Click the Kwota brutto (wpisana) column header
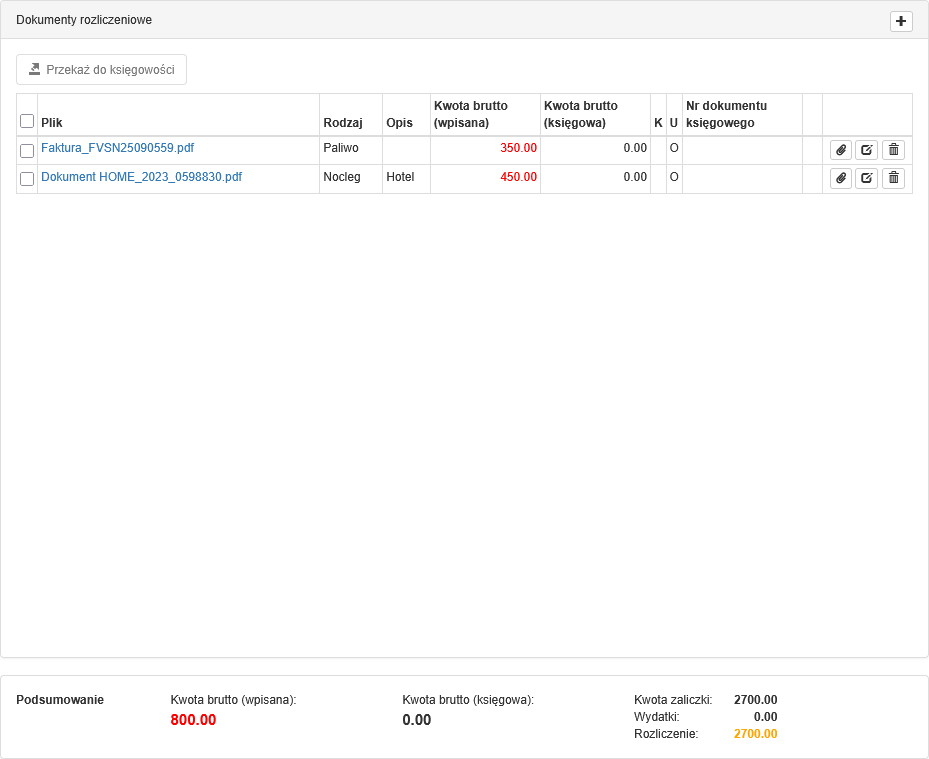This screenshot has height=759, width=929. click(x=471, y=114)
